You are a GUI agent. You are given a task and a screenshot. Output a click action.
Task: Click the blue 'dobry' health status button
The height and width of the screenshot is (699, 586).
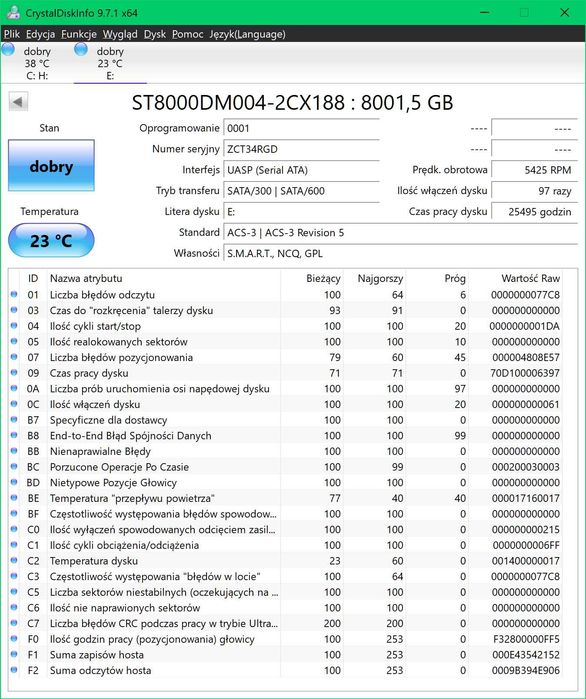pyautogui.click(x=51, y=165)
